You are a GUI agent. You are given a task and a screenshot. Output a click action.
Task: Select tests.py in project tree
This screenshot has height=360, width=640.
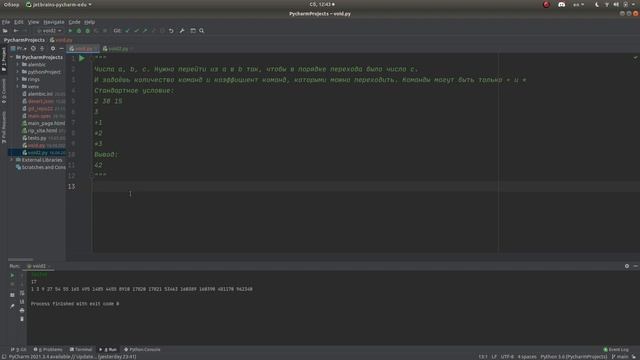pos(37,138)
